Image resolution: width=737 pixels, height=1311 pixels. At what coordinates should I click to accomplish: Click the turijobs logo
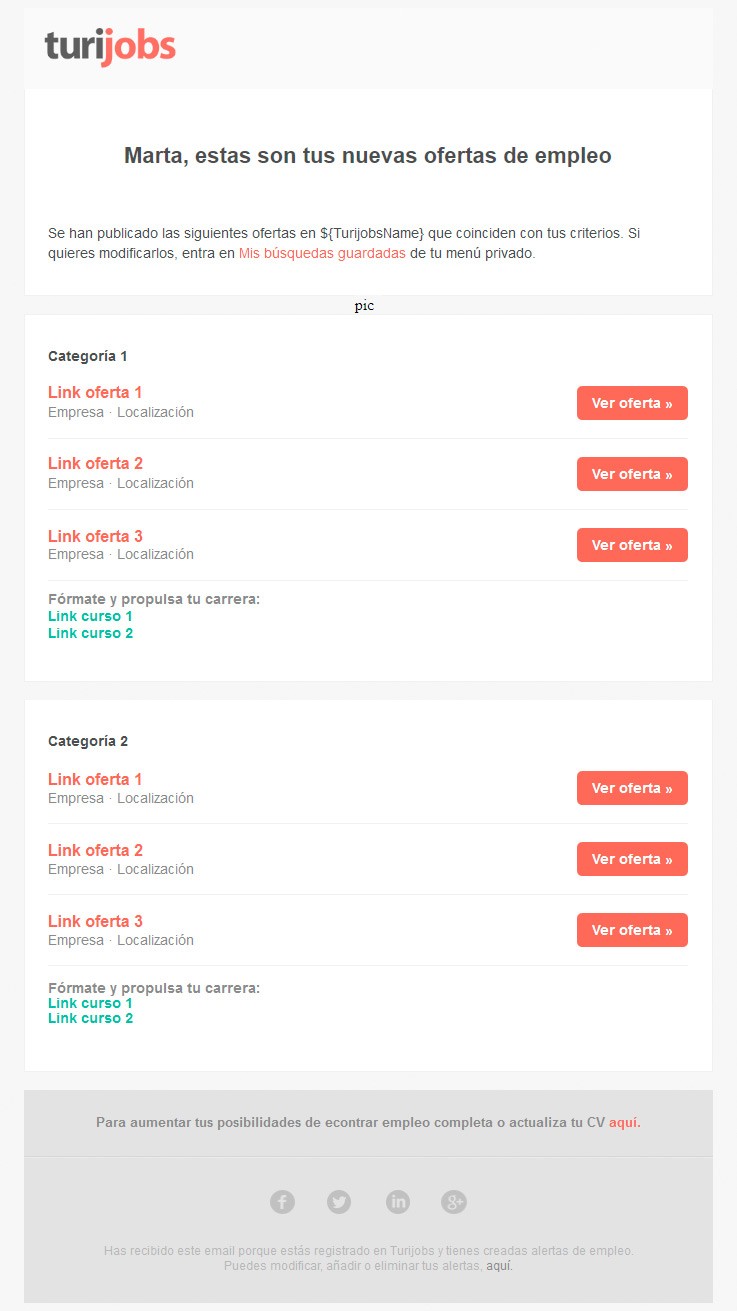pos(110,47)
